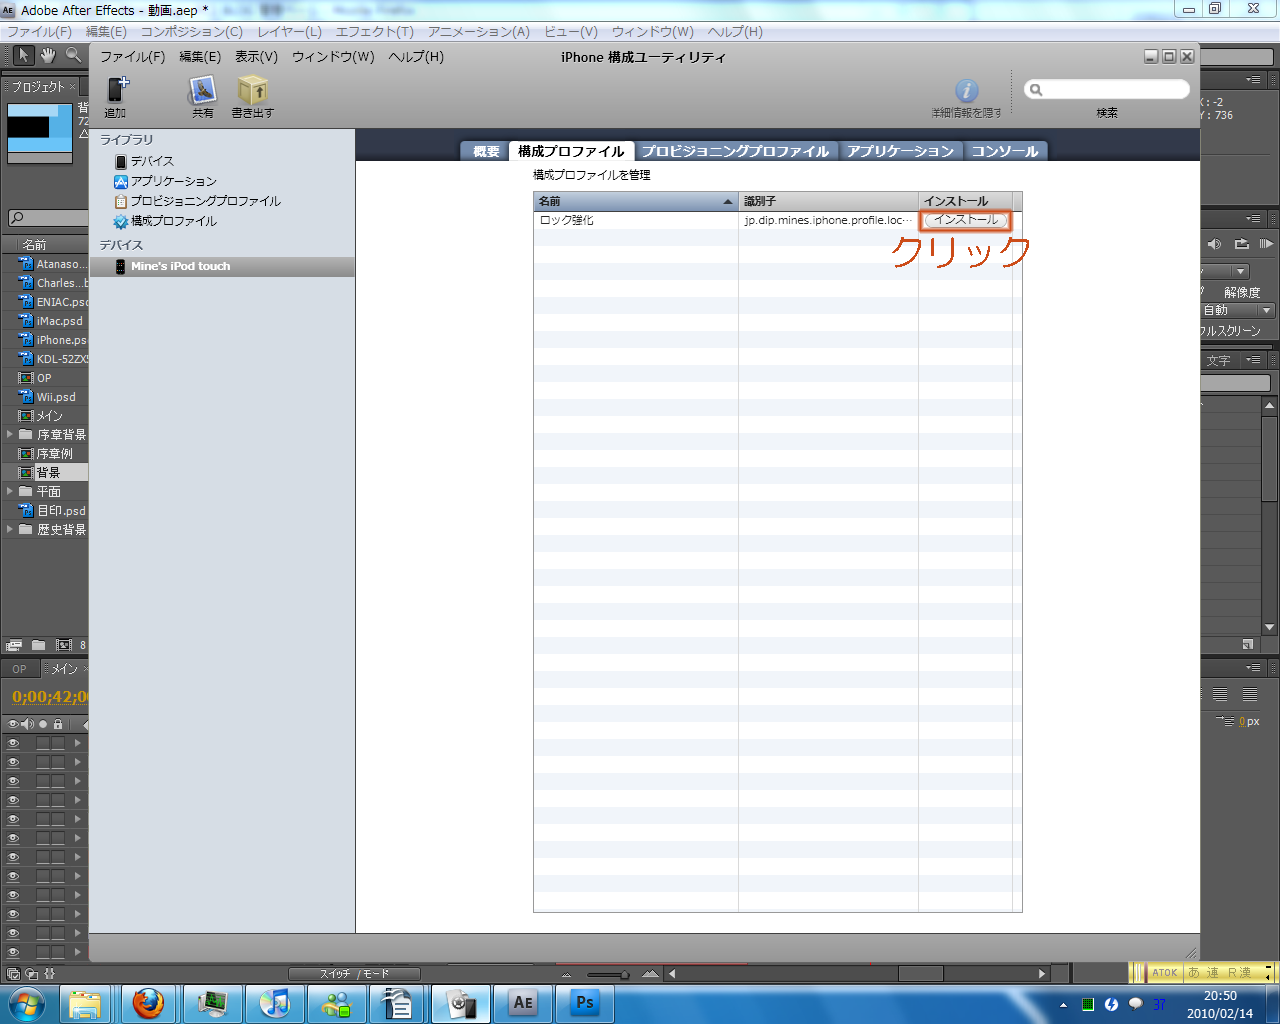
Task: Open After Effects コンポジション(C) menu
Action: click(x=191, y=32)
